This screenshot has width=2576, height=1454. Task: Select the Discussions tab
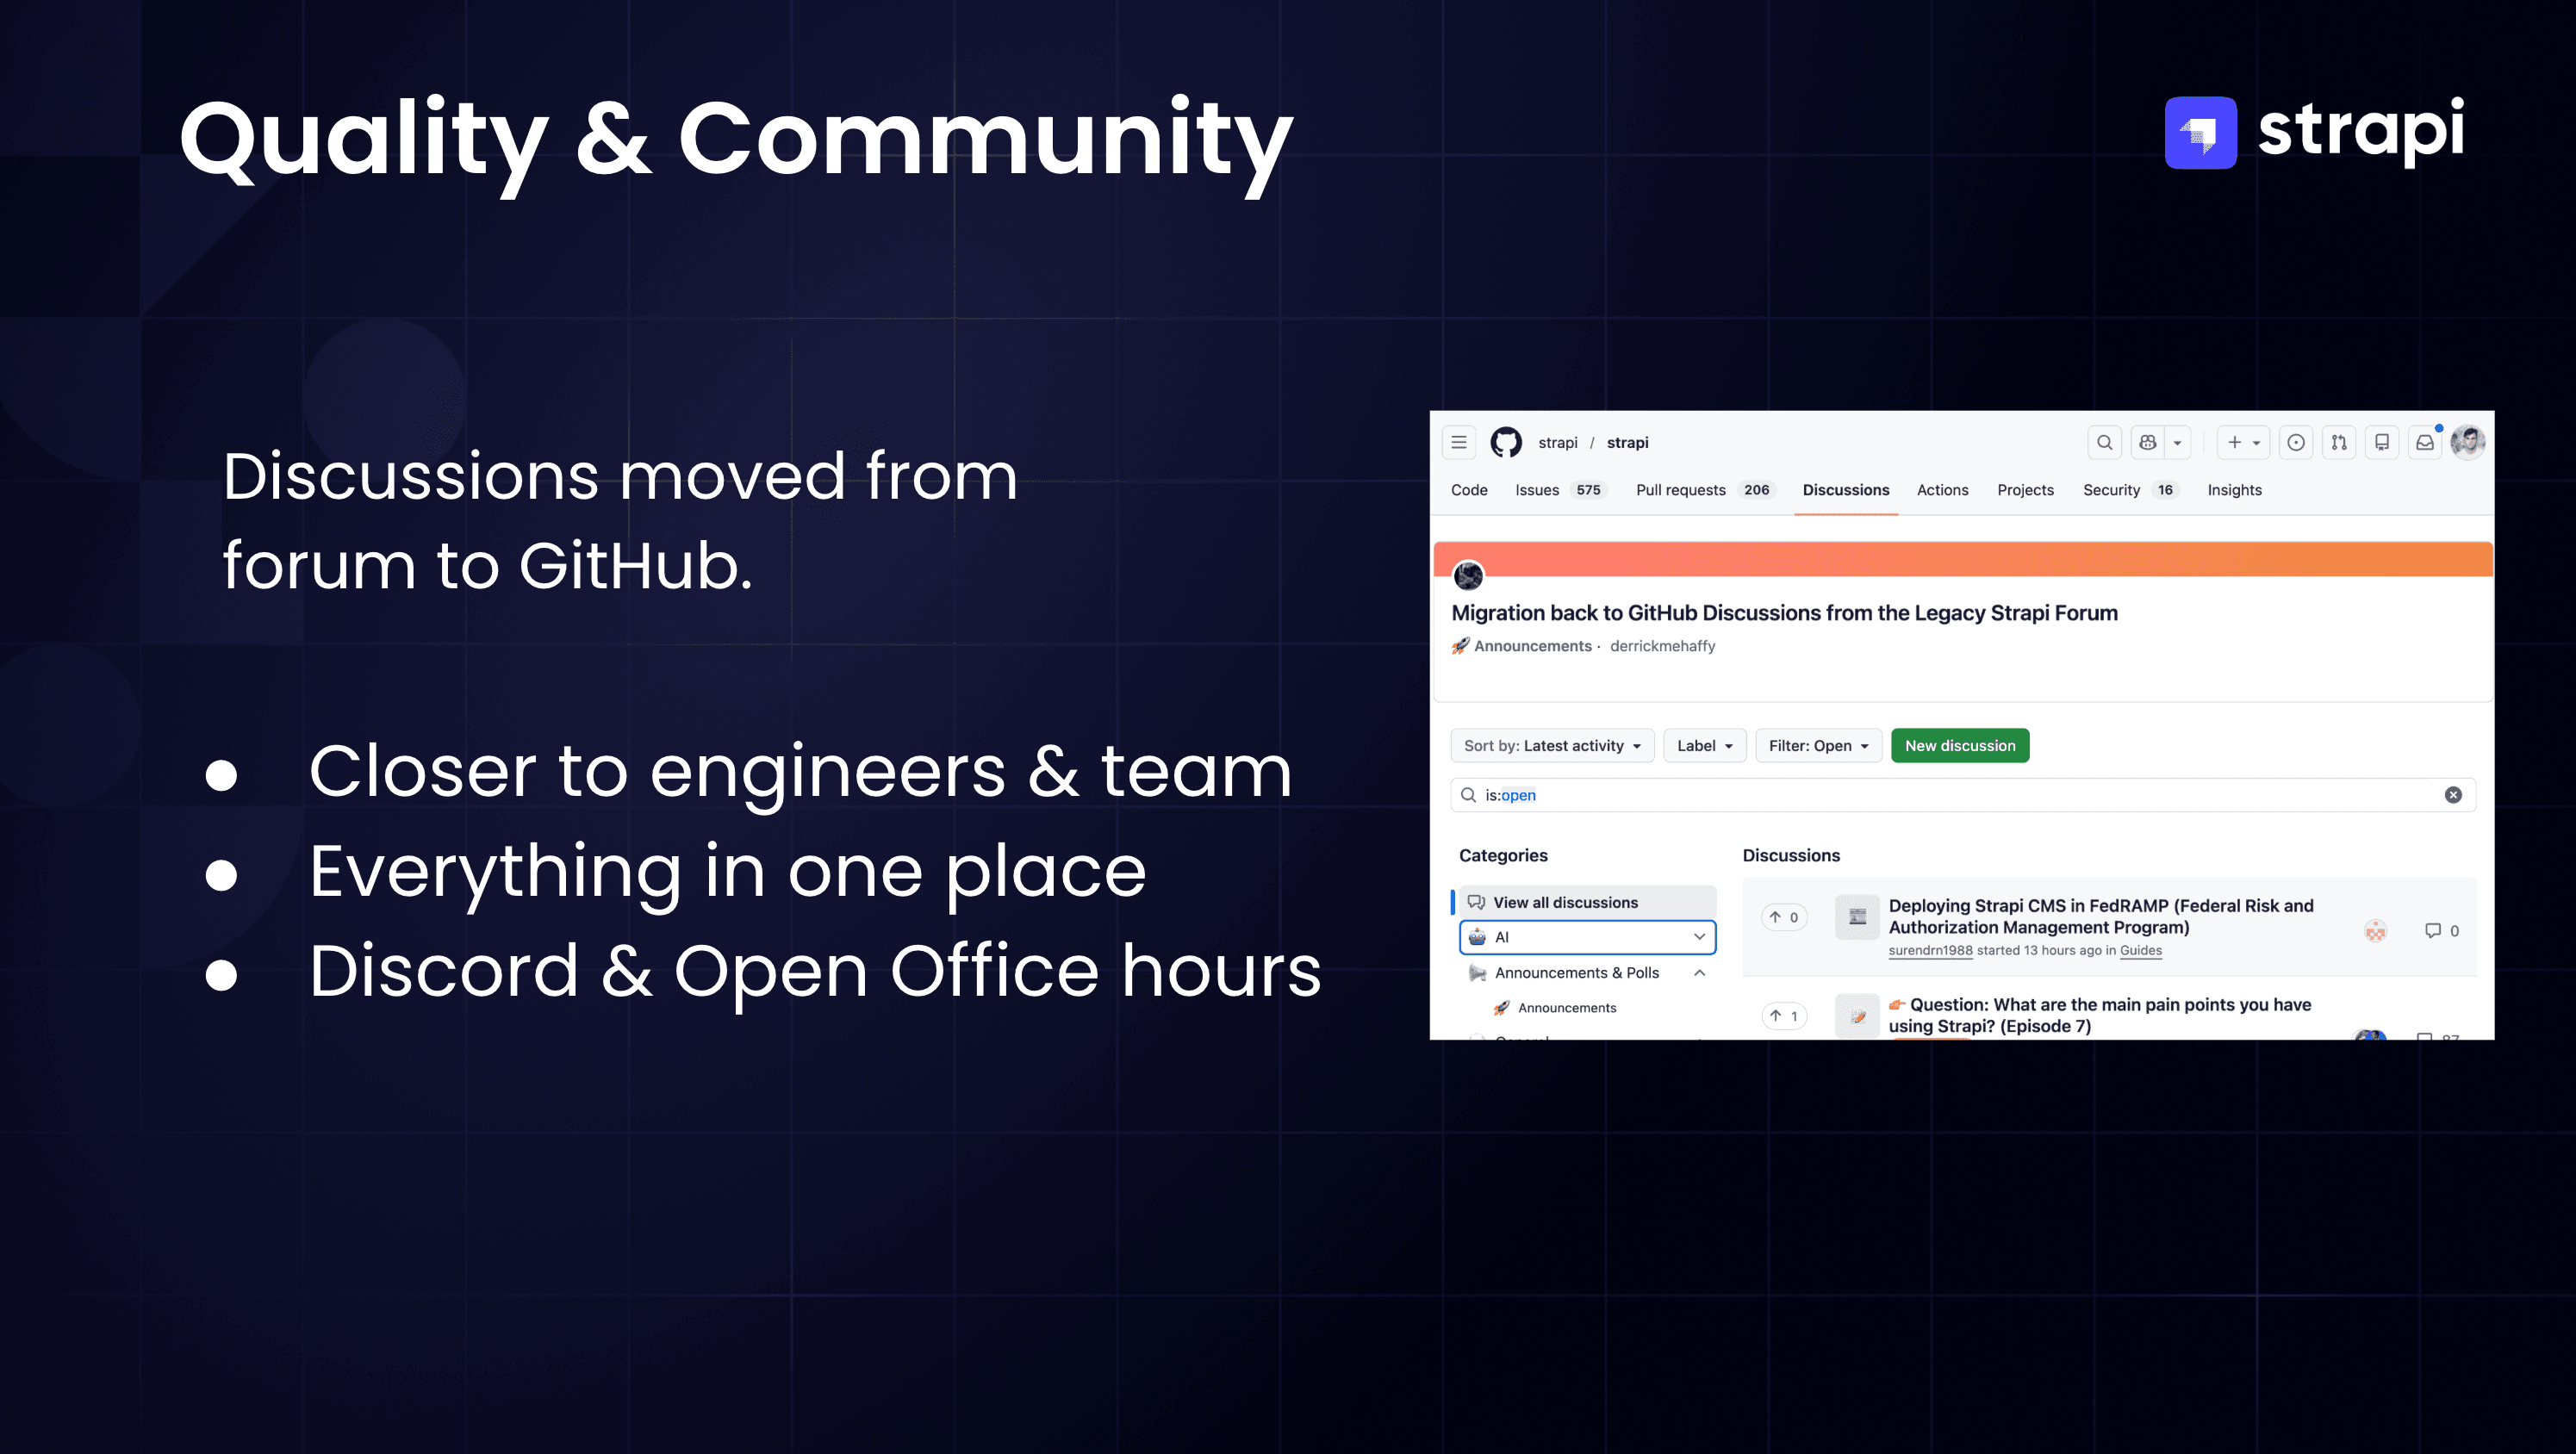(x=1846, y=490)
